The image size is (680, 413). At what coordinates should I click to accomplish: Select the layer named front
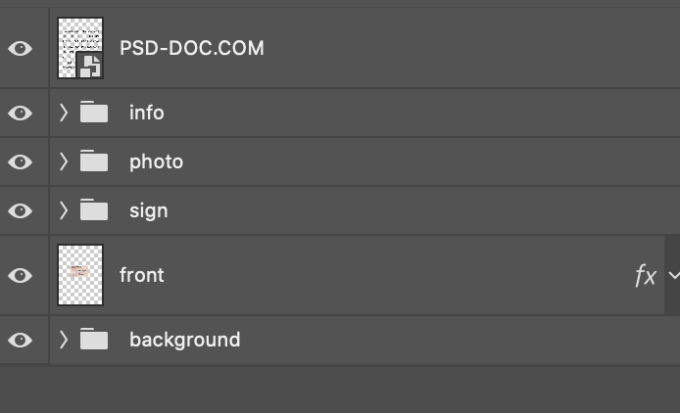tap(142, 275)
